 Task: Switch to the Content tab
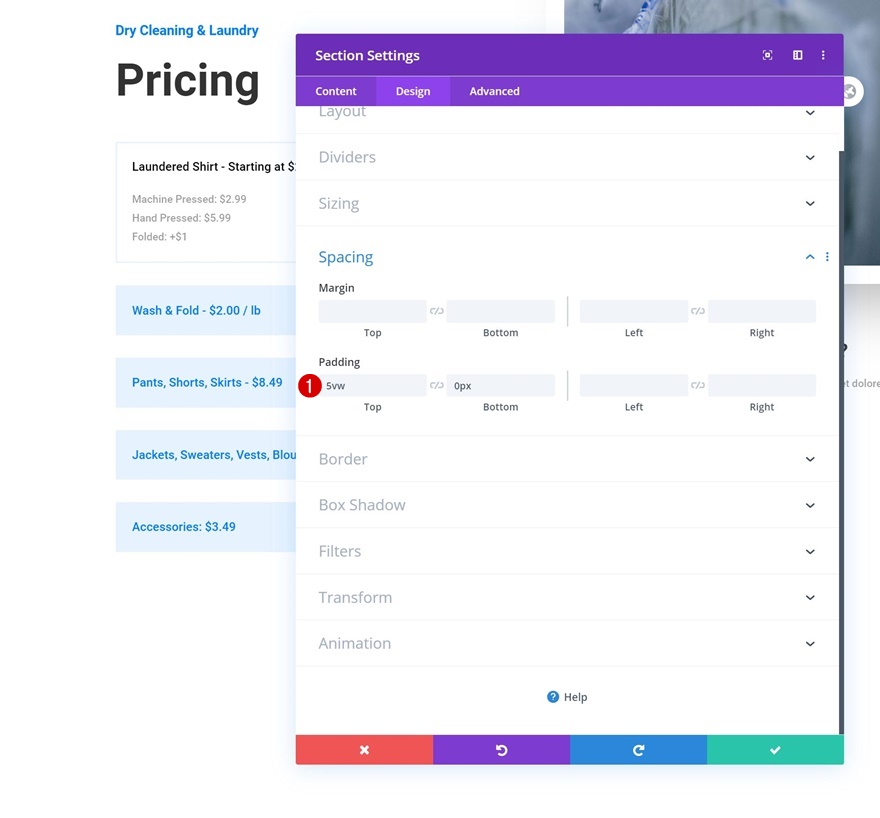336,91
